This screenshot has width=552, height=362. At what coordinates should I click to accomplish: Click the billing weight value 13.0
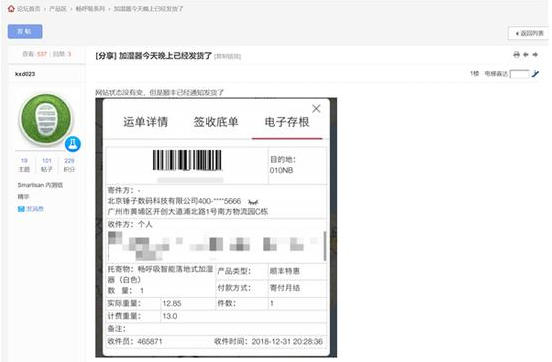click(170, 316)
